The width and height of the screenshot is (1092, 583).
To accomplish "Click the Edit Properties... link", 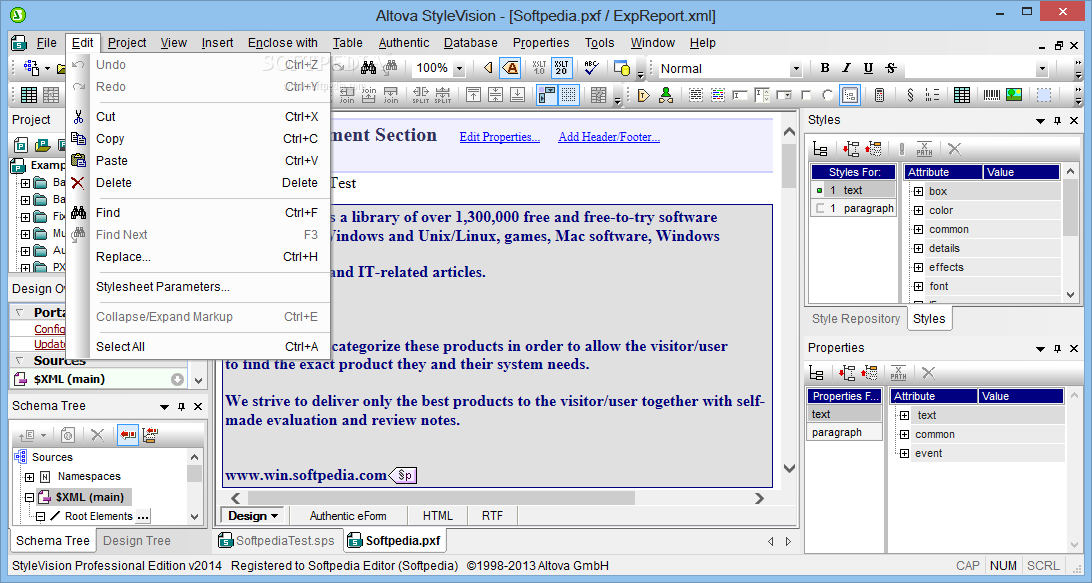I will pos(499,137).
